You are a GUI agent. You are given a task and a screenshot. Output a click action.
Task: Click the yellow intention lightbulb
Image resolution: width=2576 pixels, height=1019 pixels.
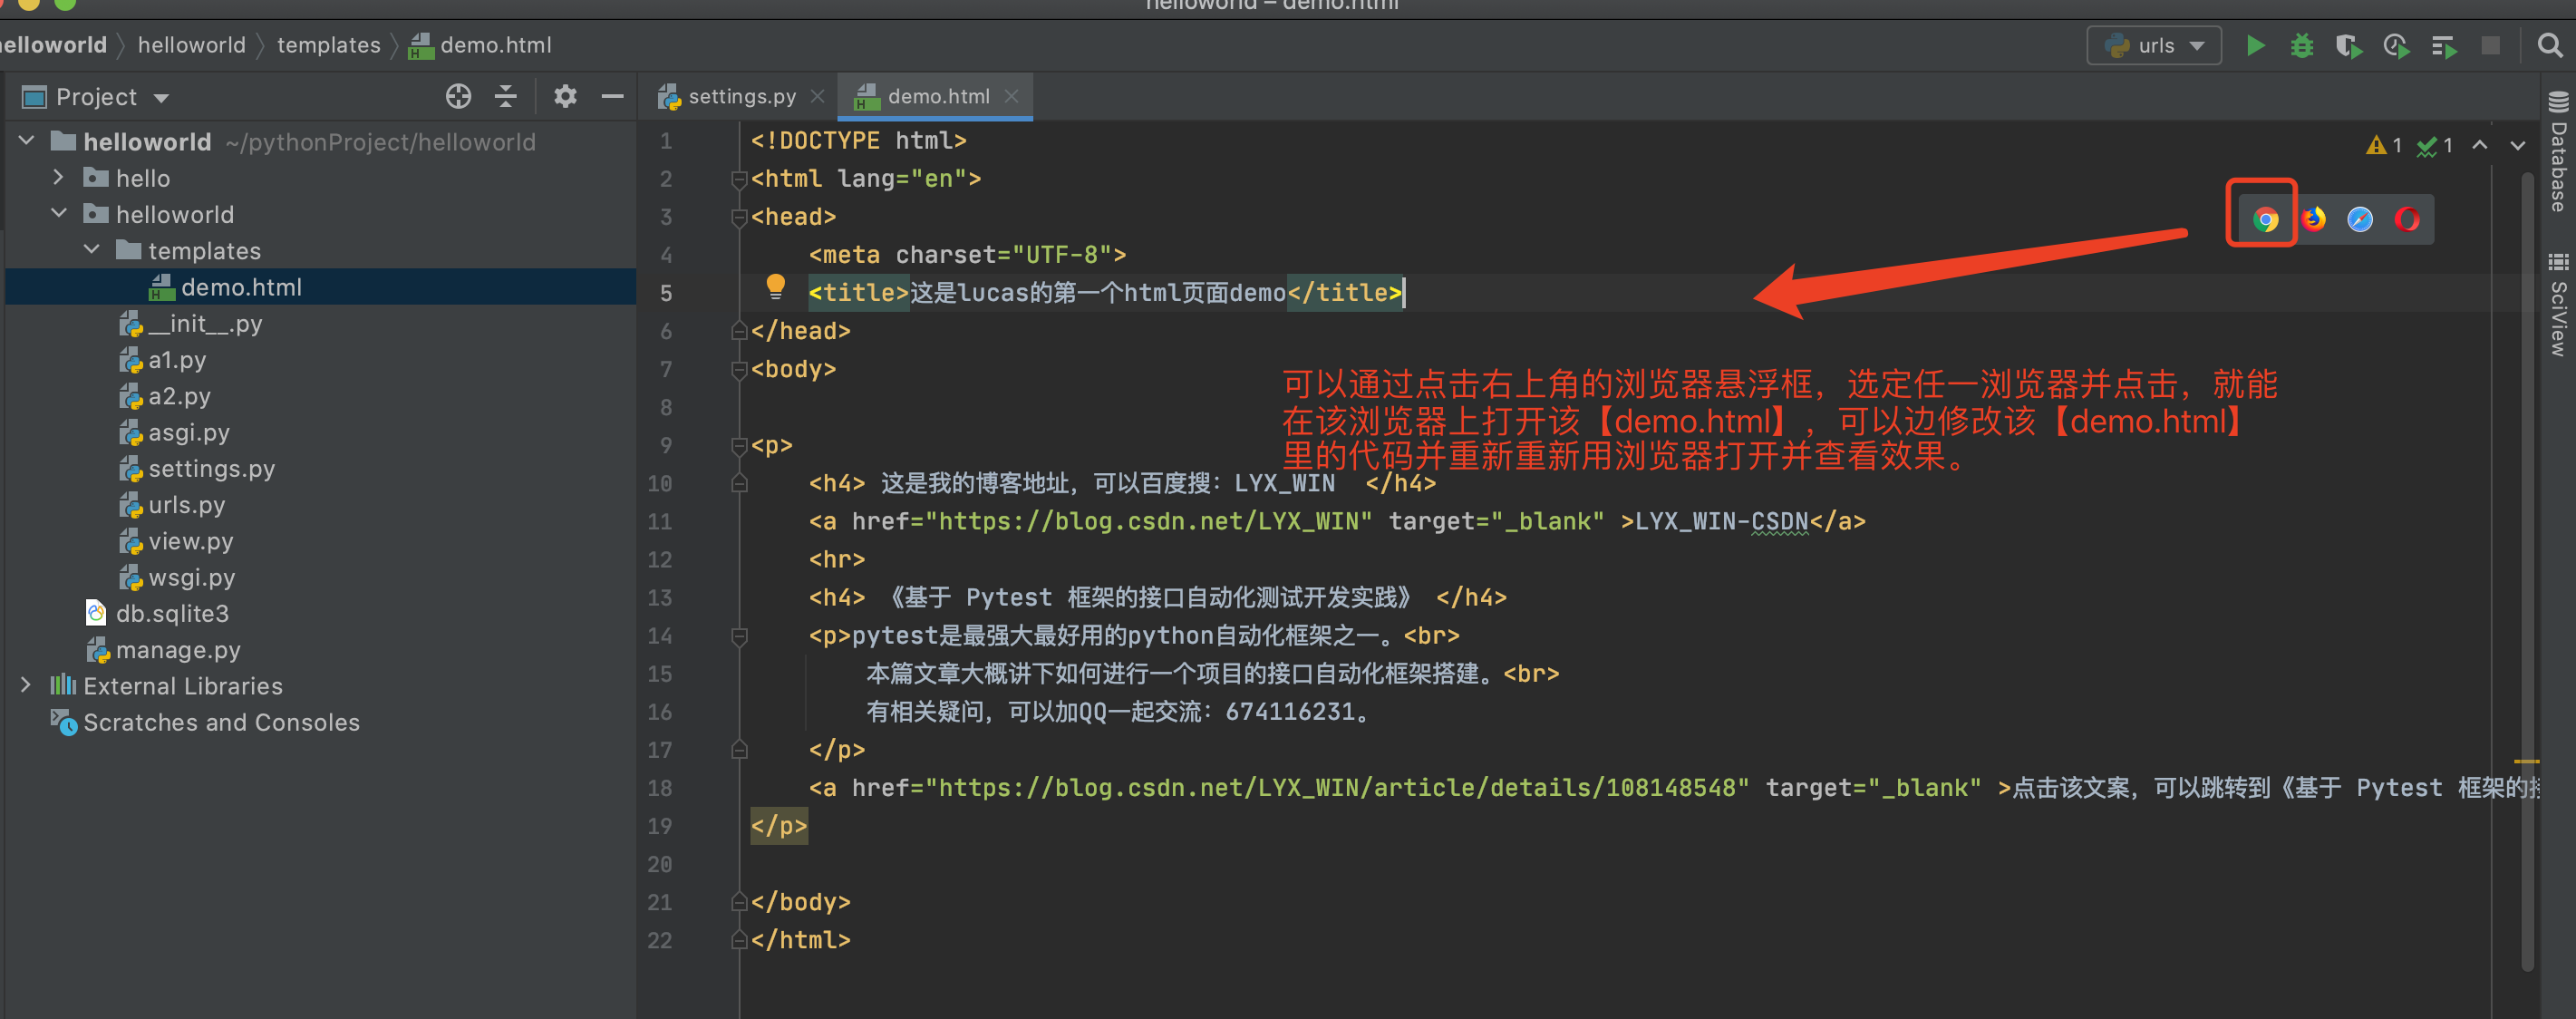tap(775, 287)
